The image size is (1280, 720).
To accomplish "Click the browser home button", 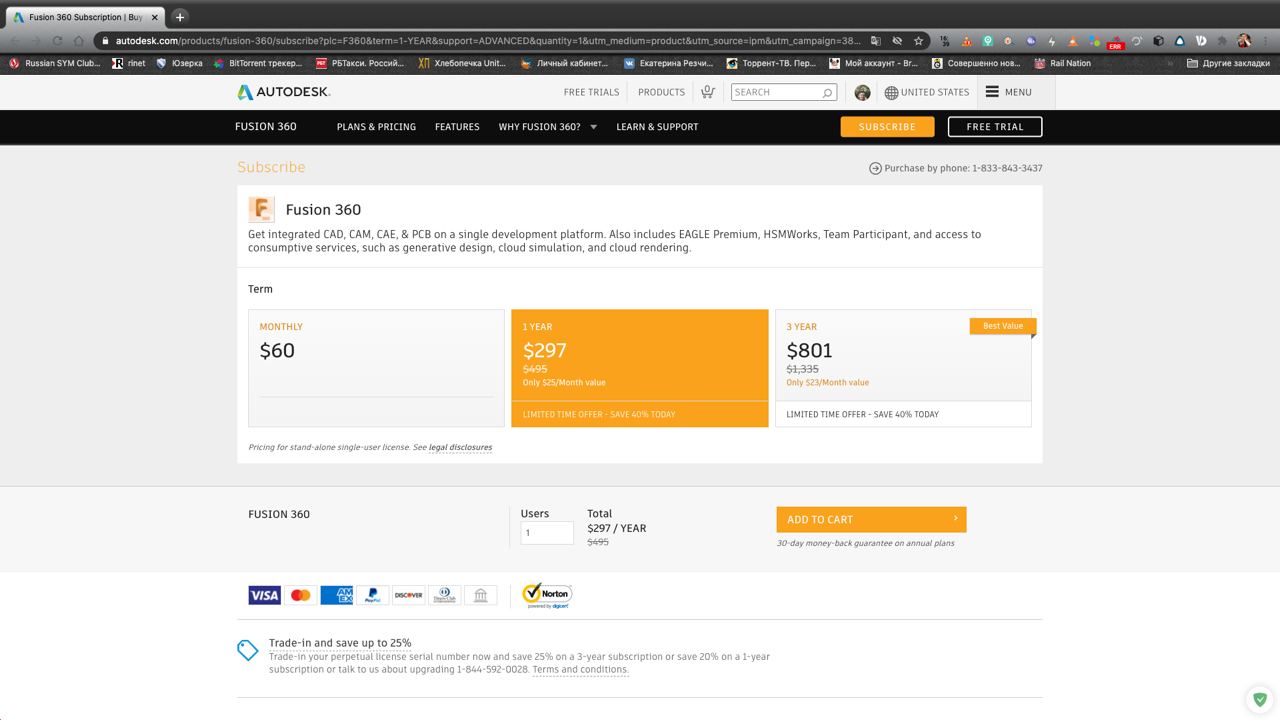I will click(x=79, y=41).
